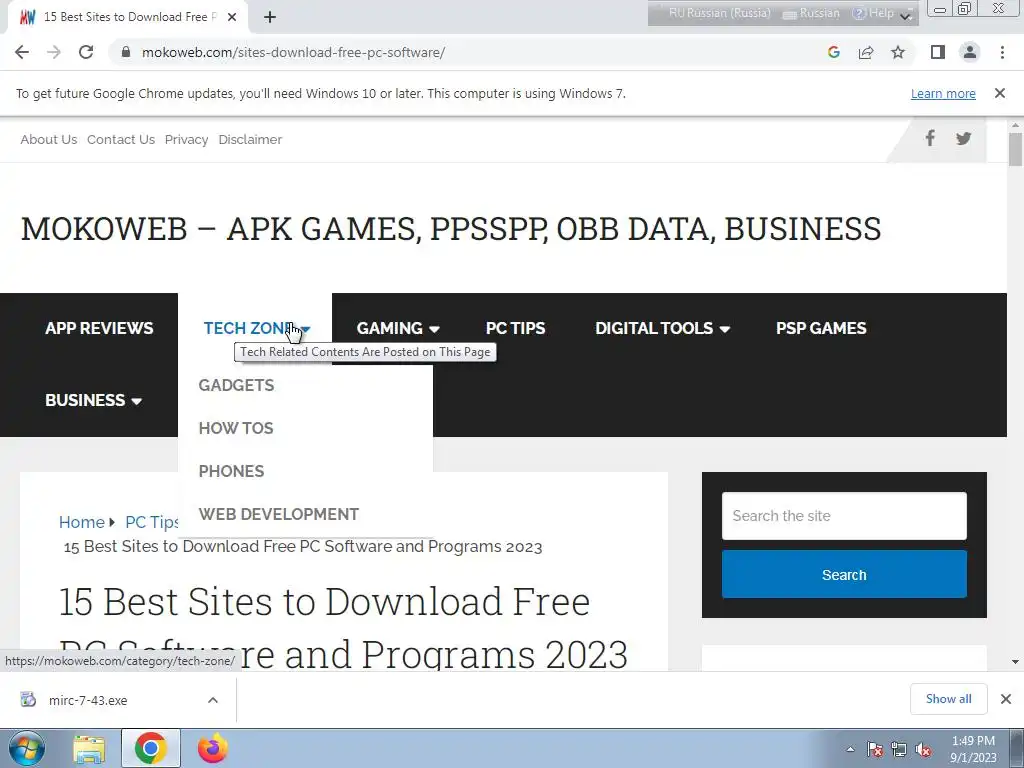Click the mirc-7-43.exe download file icon
This screenshot has height=768, width=1024.
pyautogui.click(x=28, y=699)
